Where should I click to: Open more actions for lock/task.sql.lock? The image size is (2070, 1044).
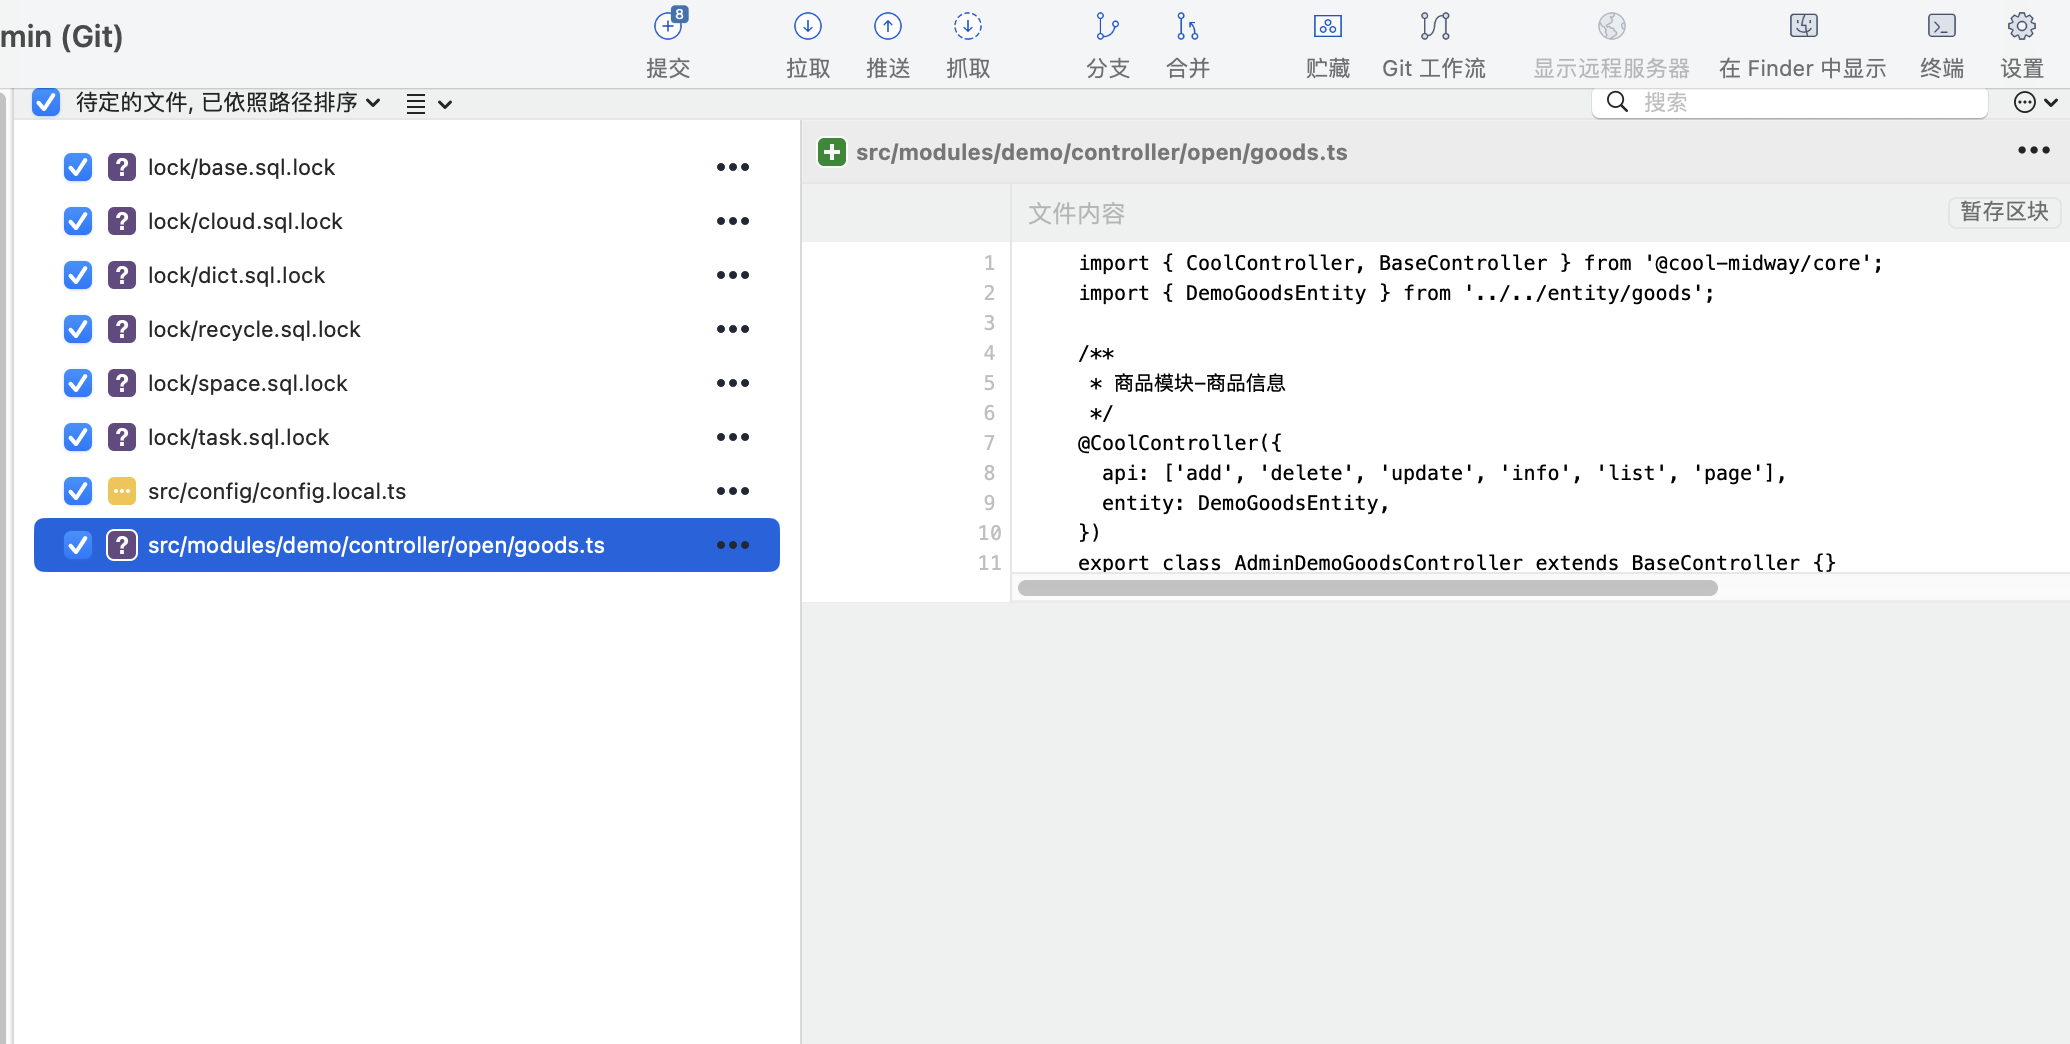(x=733, y=437)
